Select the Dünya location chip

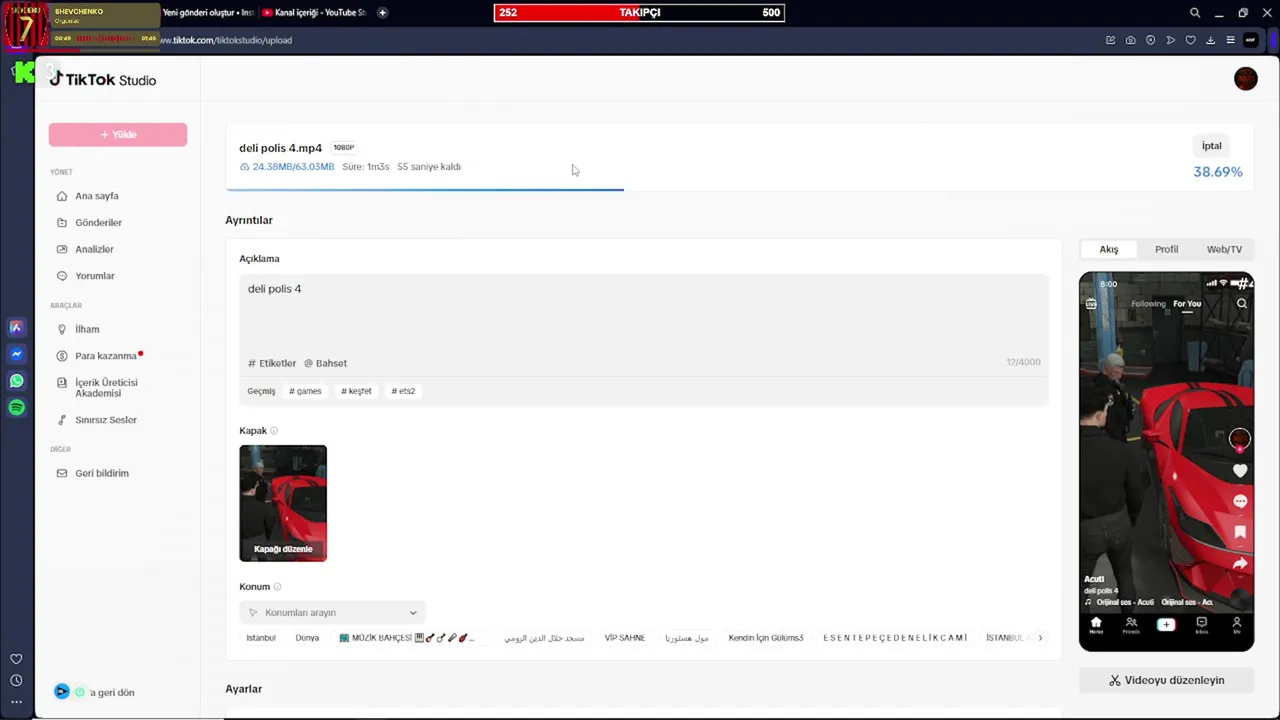[x=307, y=638]
